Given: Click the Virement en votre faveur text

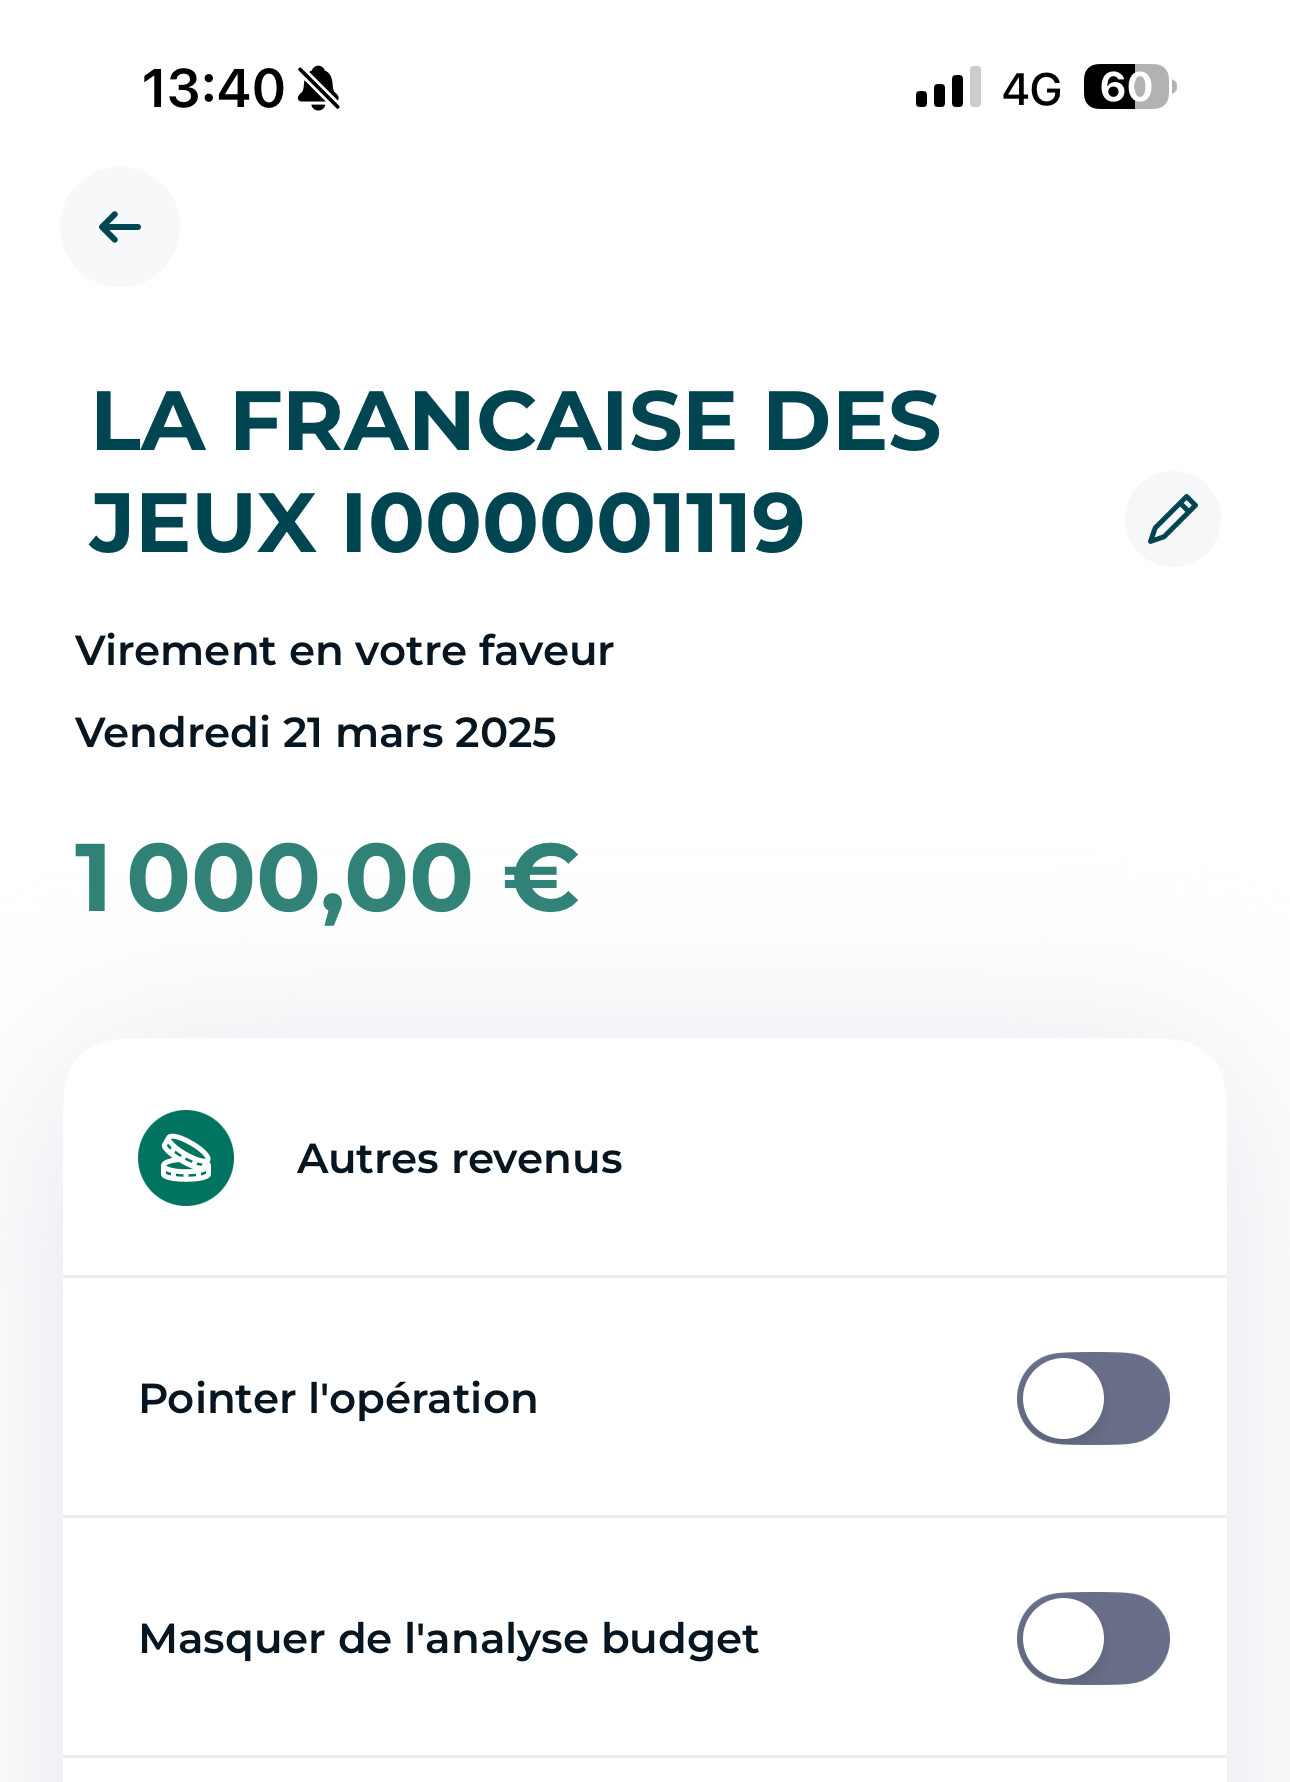Looking at the screenshot, I should pos(344,650).
